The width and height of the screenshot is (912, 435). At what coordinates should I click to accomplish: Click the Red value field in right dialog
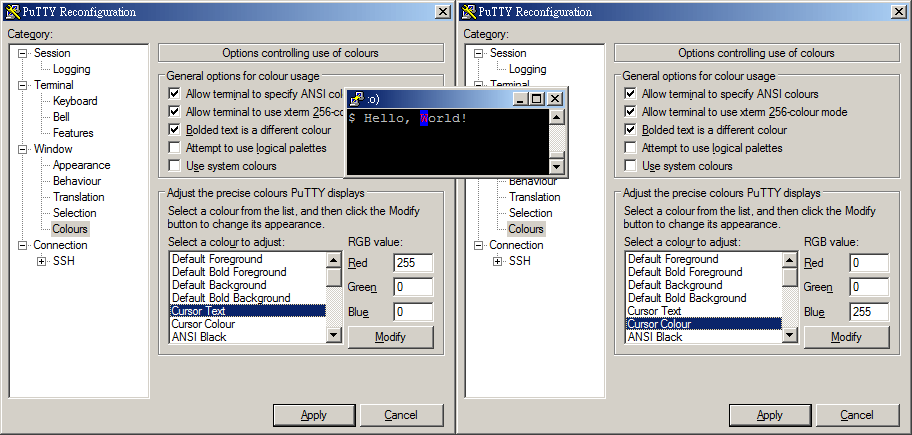click(869, 263)
